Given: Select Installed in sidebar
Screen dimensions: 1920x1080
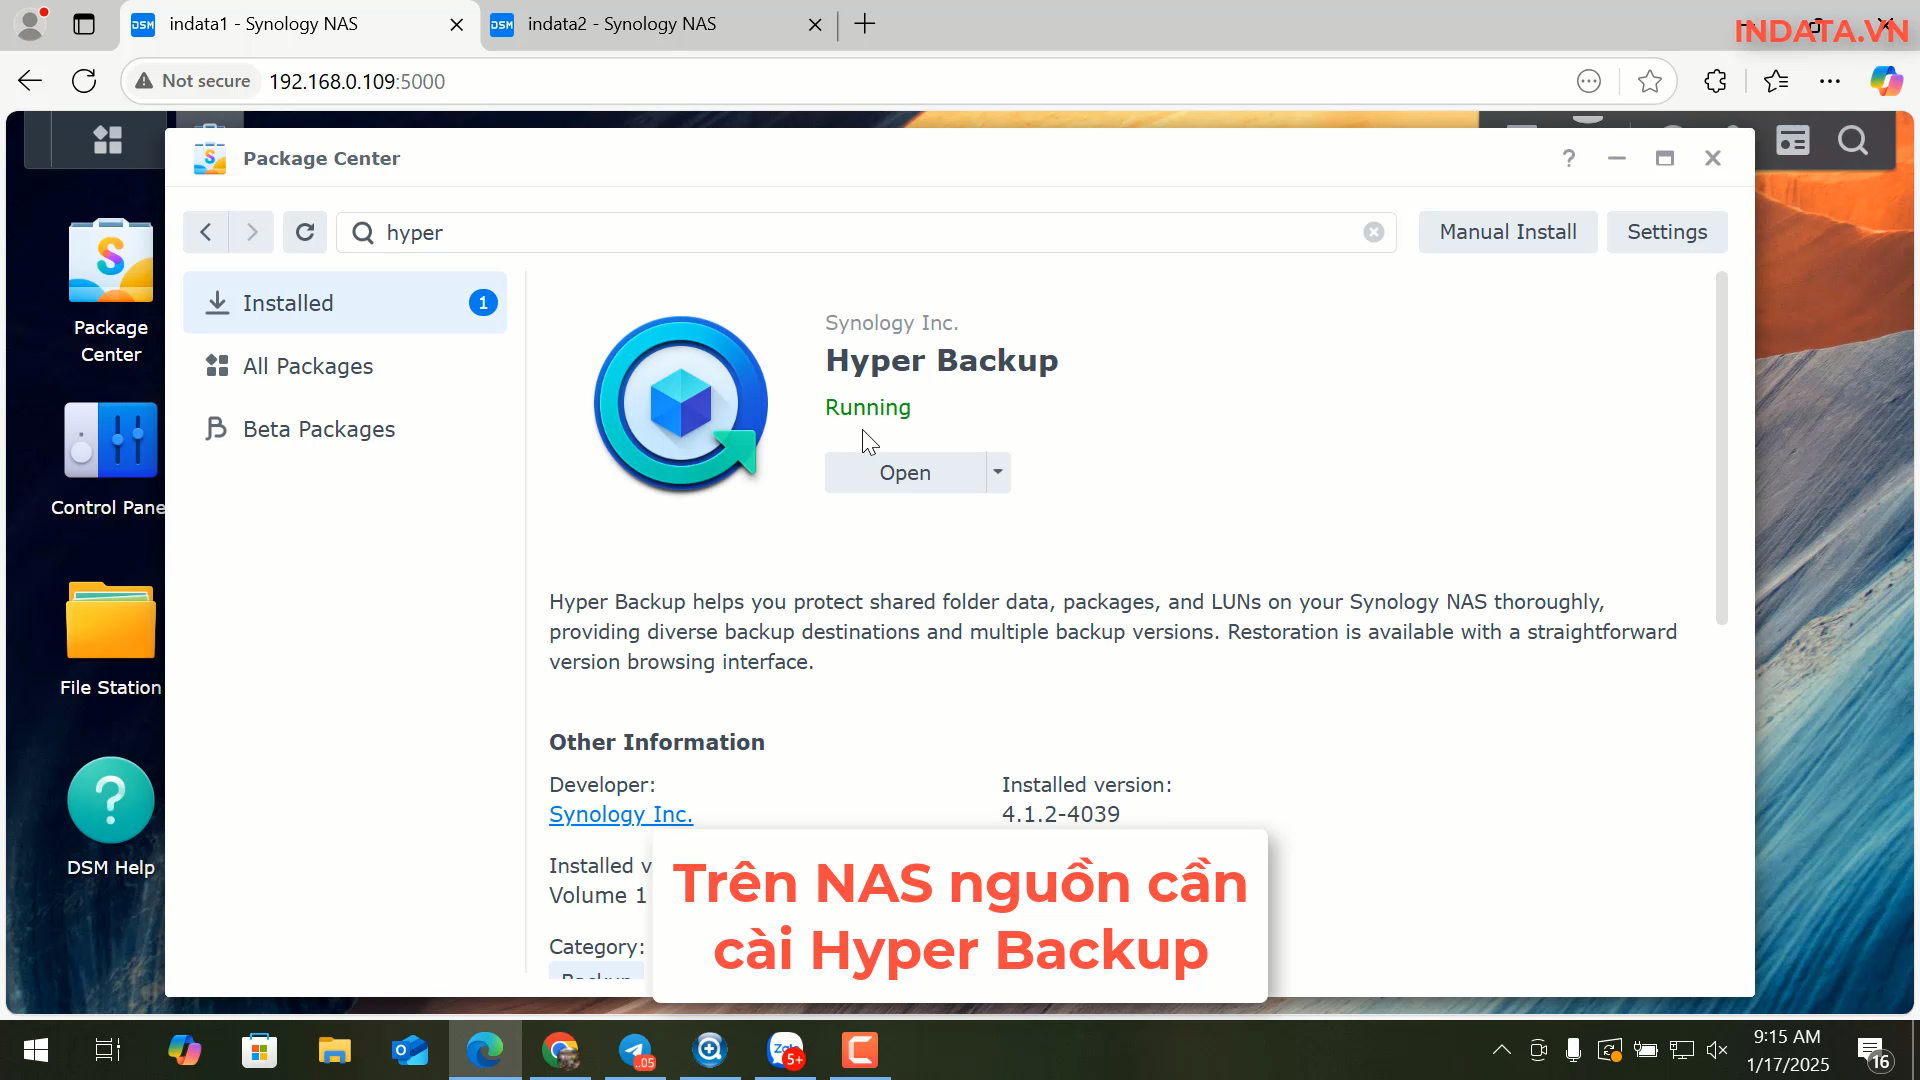Looking at the screenshot, I should [345, 303].
